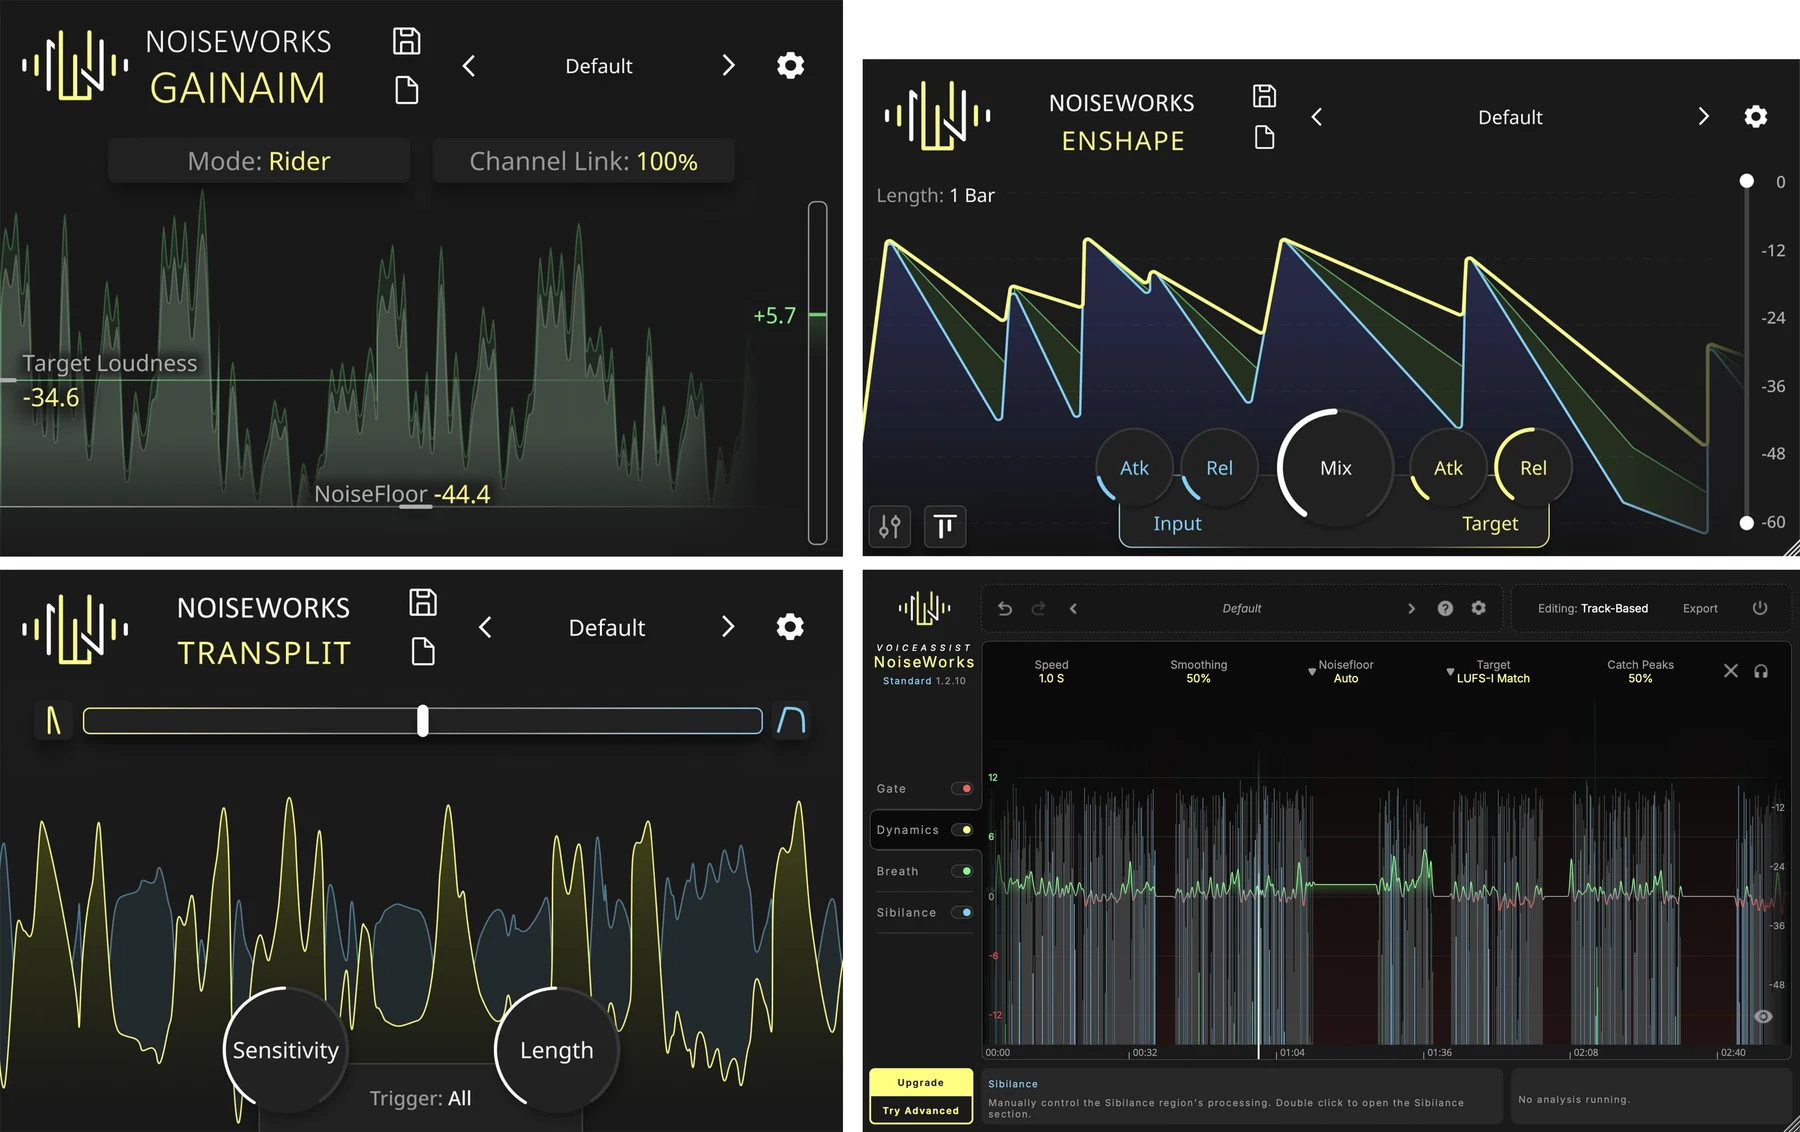This screenshot has width=1800, height=1132.
Task: Go to previous preset in Transplit
Action: pyautogui.click(x=485, y=627)
